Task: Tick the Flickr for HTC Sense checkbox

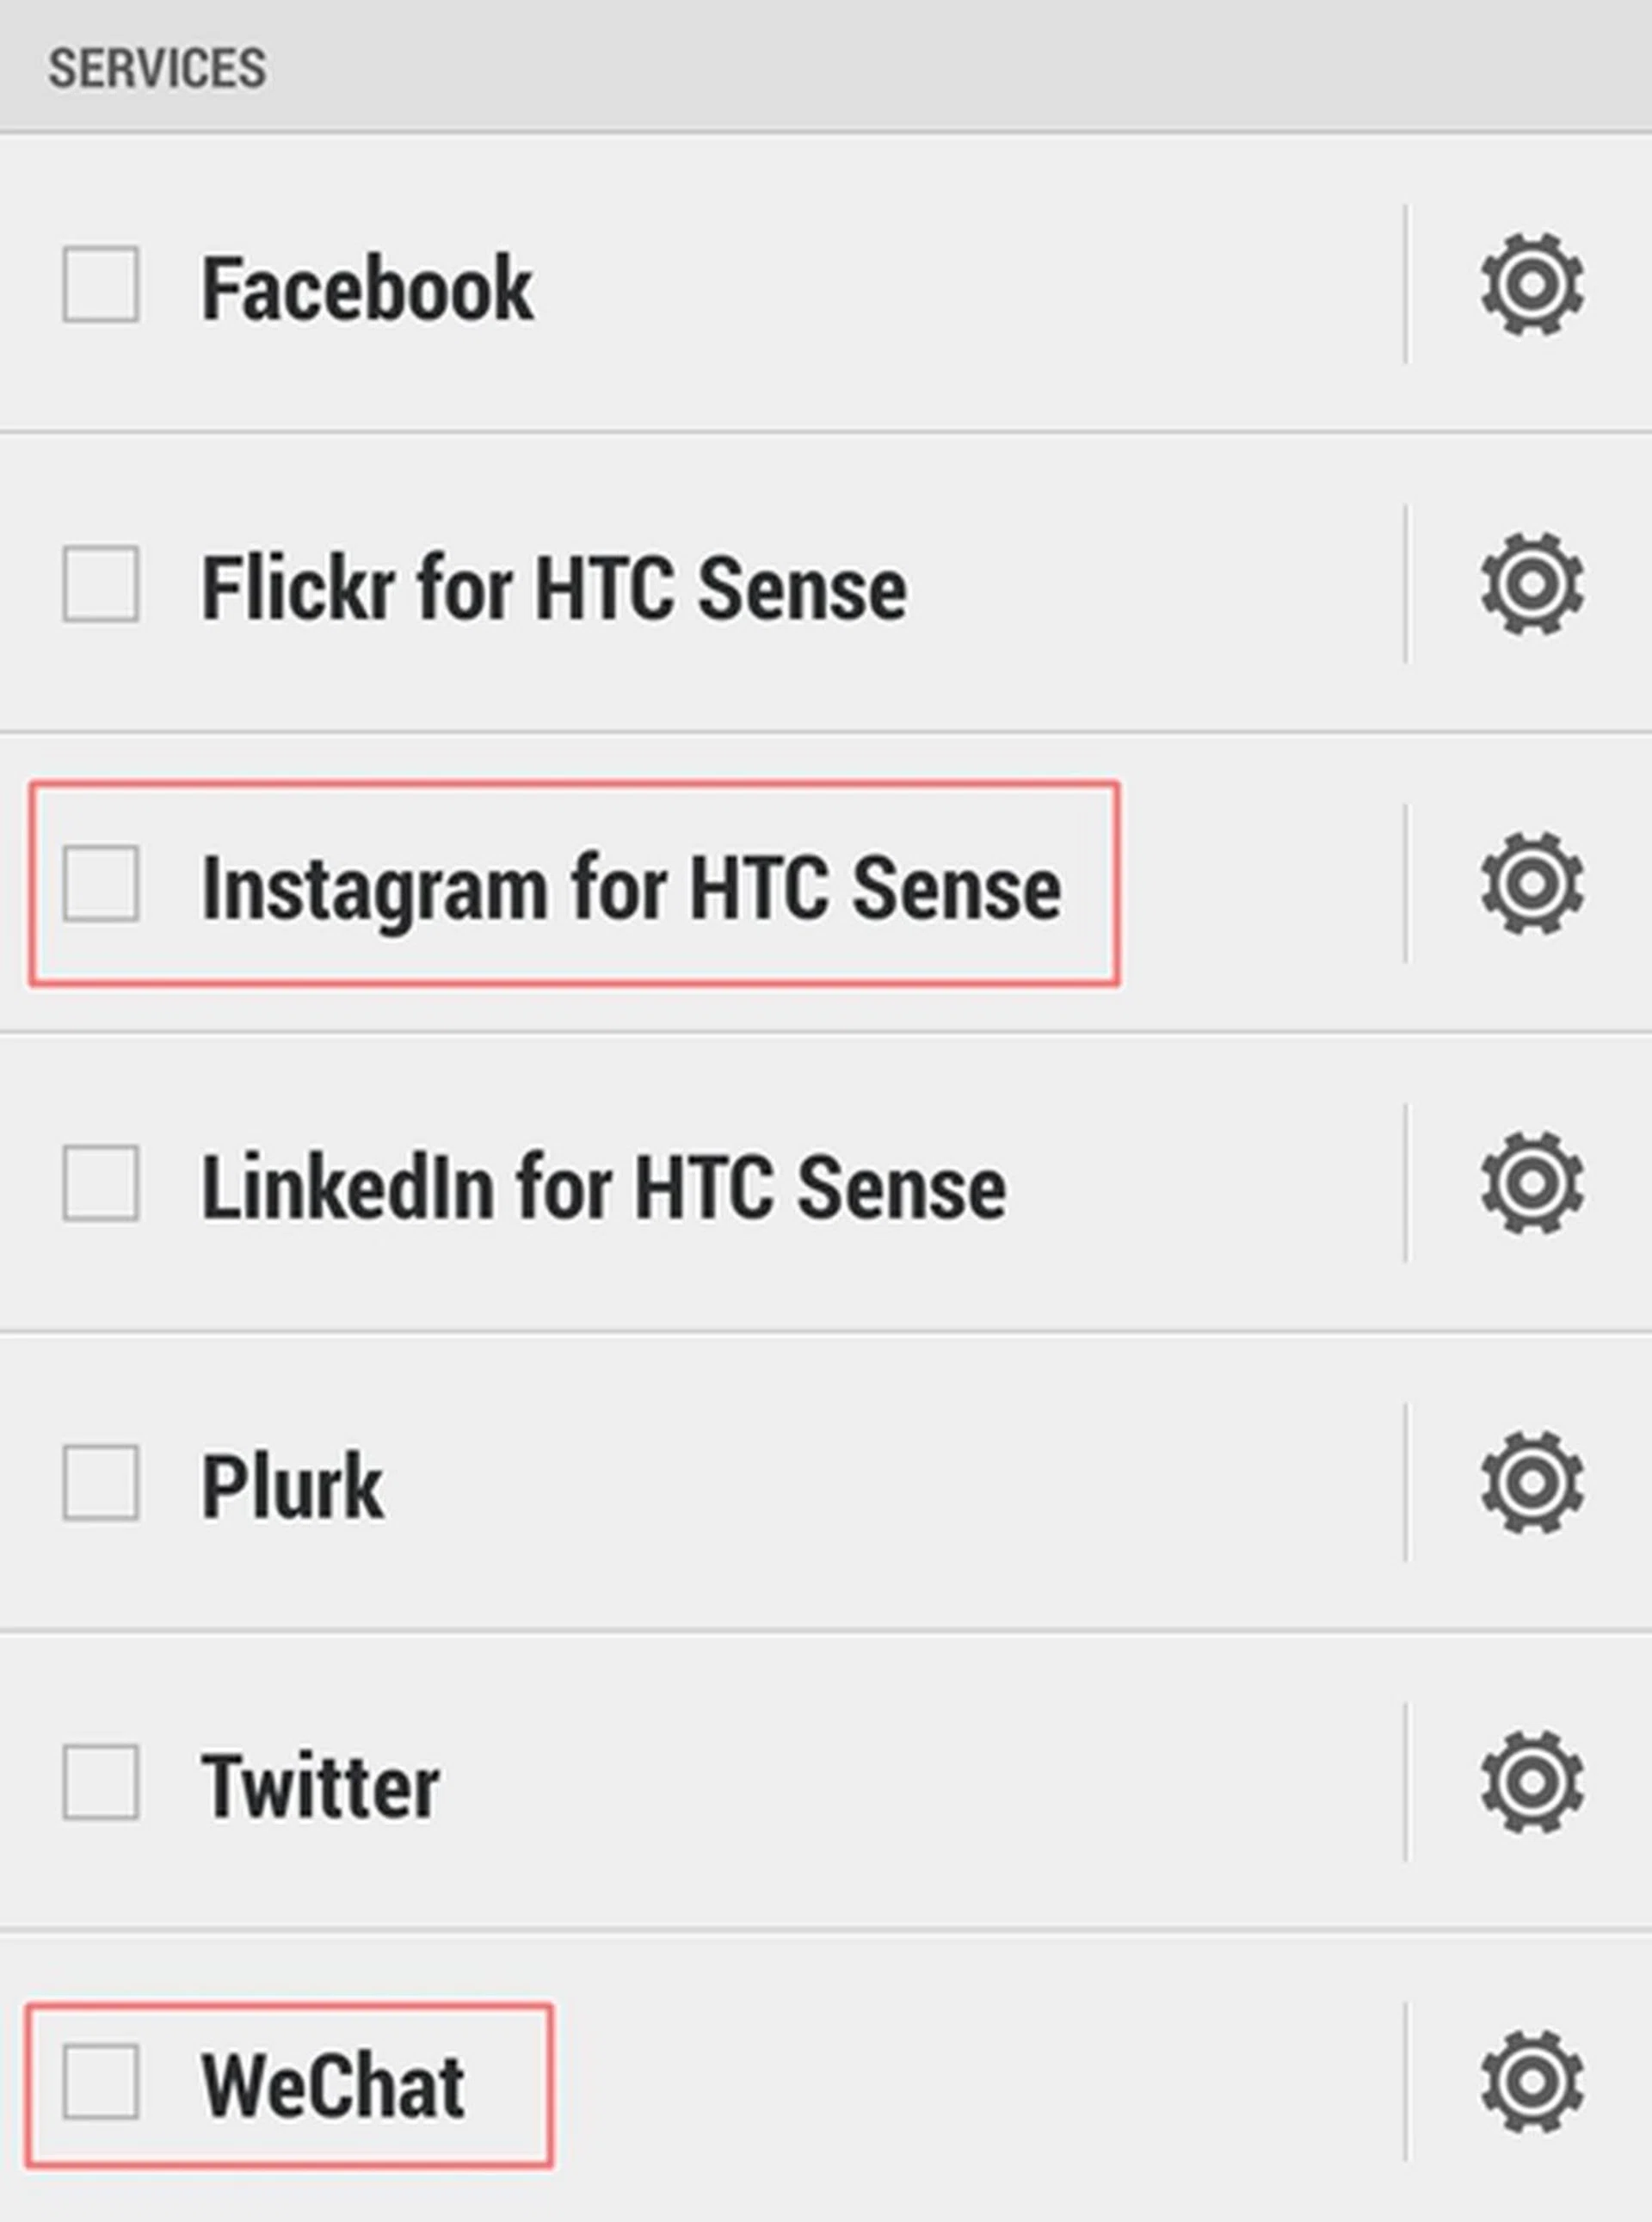Action: [101, 584]
